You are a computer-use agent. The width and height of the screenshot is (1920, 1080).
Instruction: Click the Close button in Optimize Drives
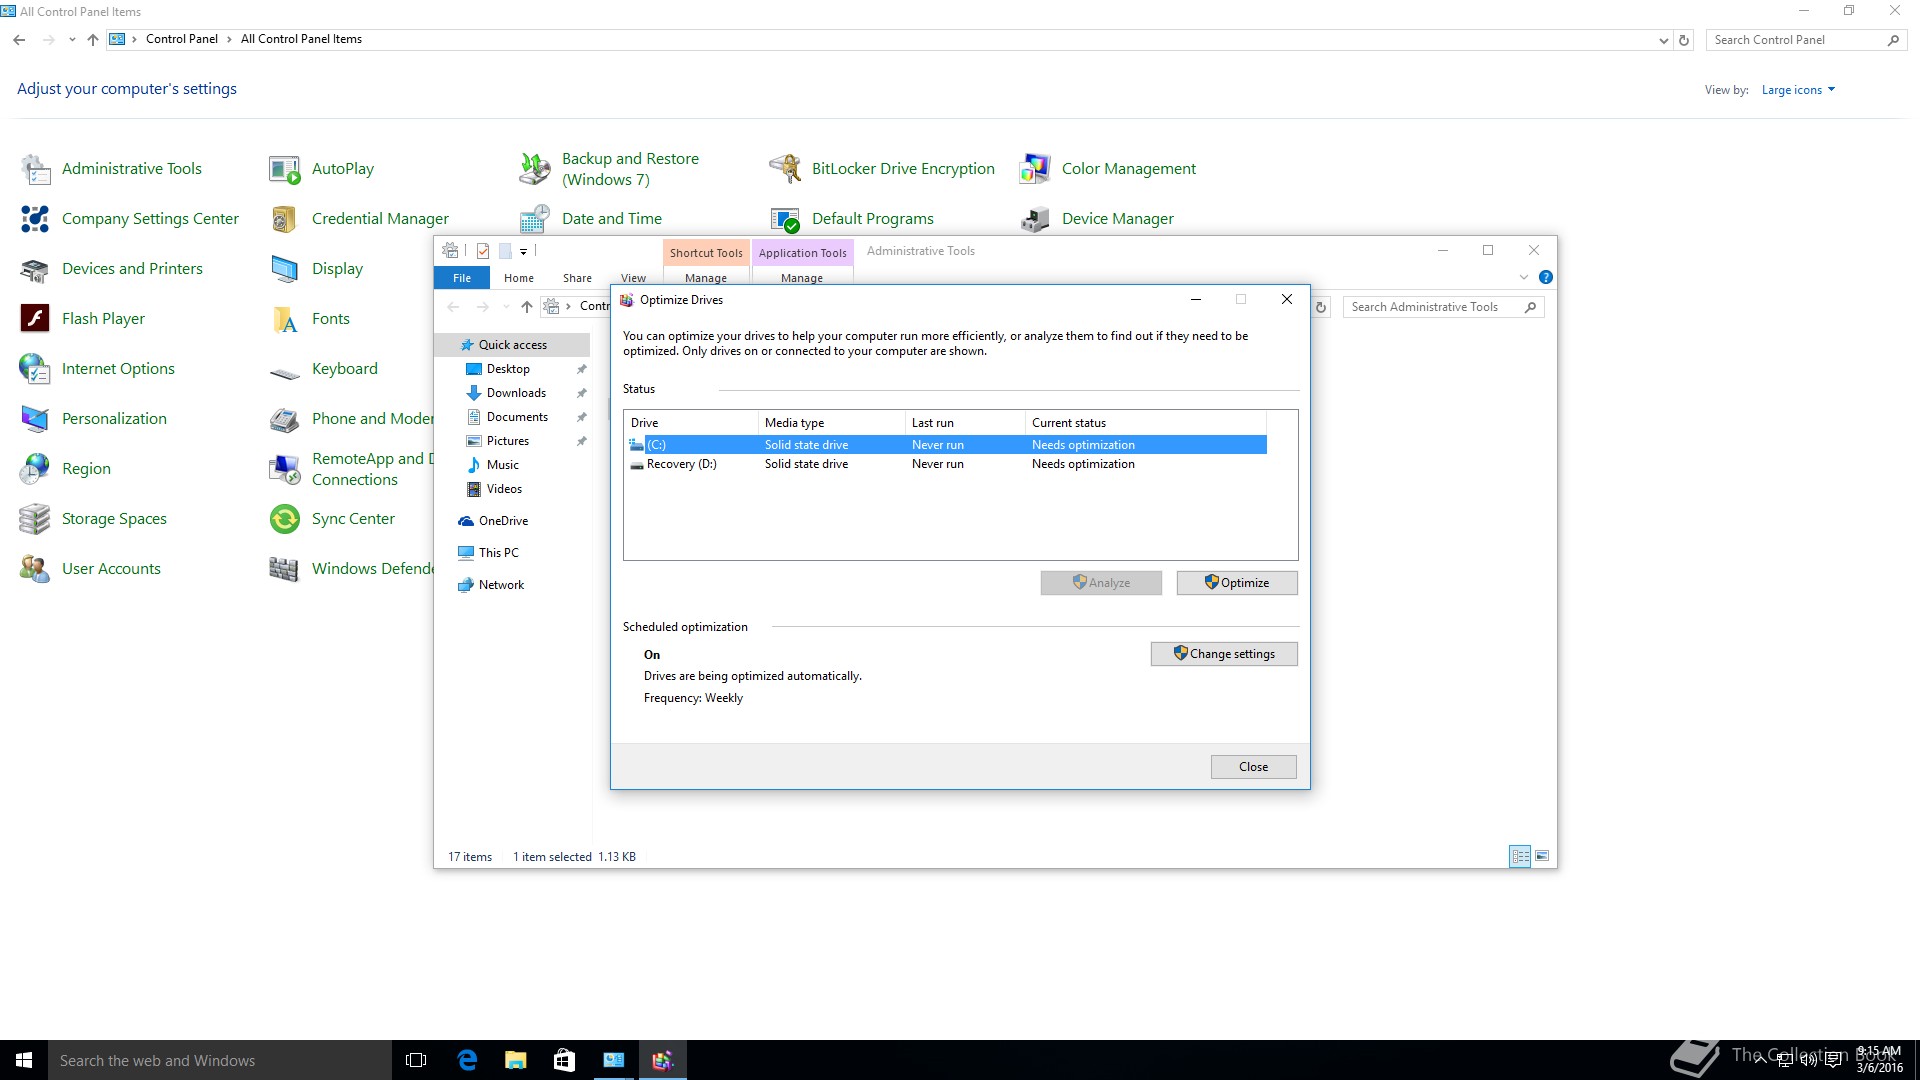(1253, 767)
